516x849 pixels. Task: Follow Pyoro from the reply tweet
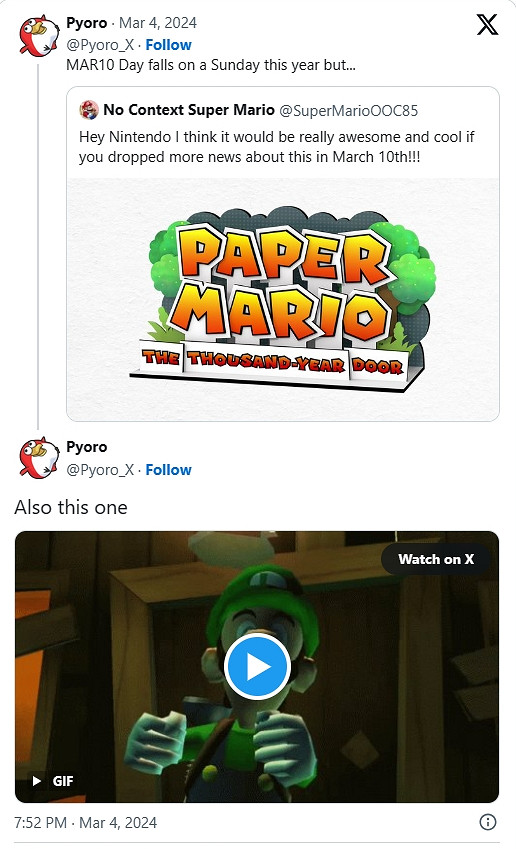tap(168, 470)
